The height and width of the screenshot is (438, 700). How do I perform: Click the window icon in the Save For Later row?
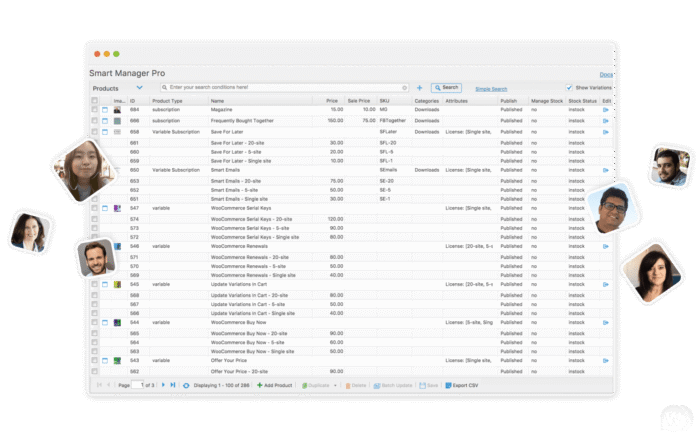(x=105, y=132)
